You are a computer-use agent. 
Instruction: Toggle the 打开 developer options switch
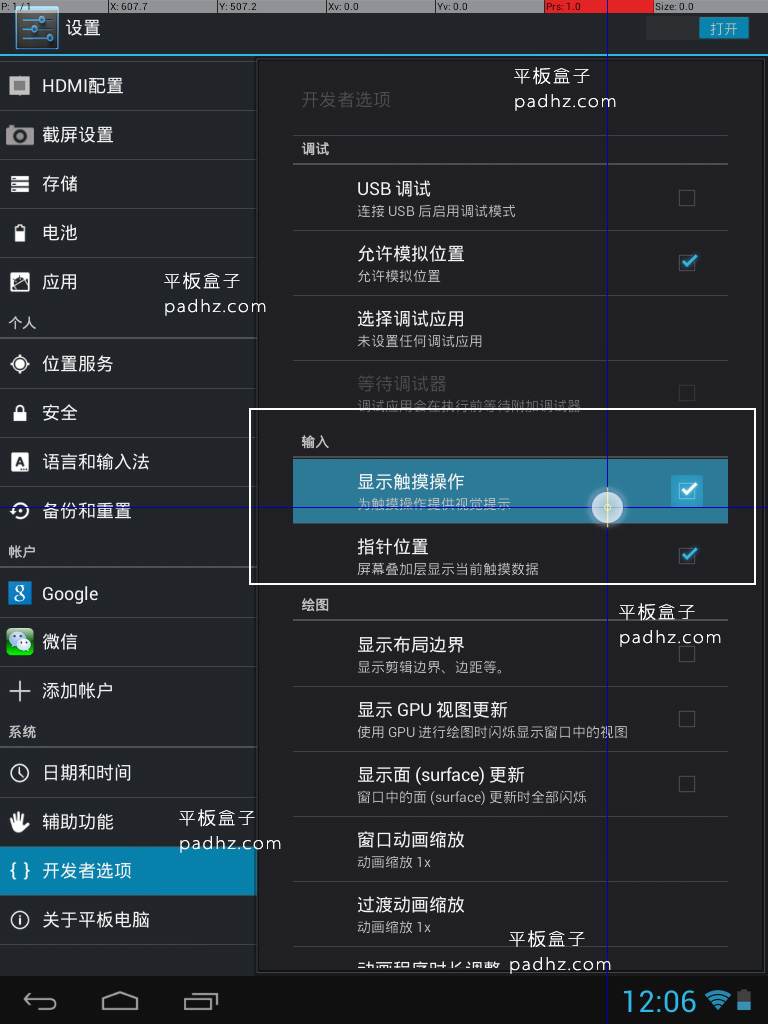[697, 29]
